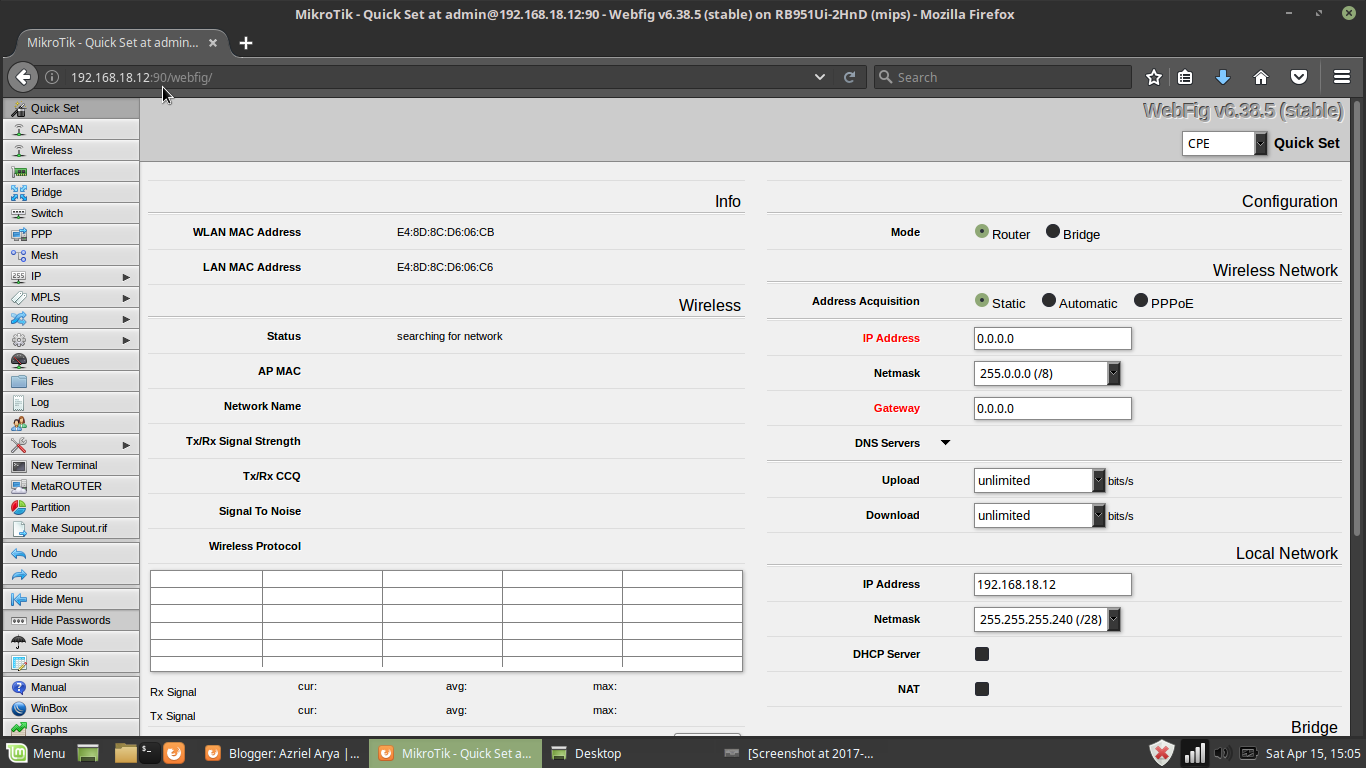Switch to Blogger Azriel Arya taskbar window
The width and height of the screenshot is (1366, 768).
(284, 753)
